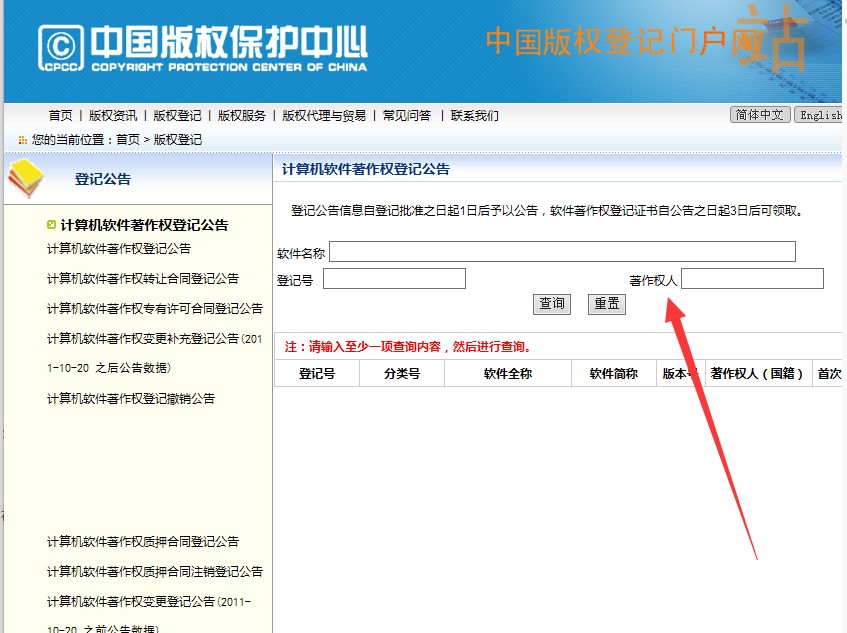Click the 中国版权登记门户网站 banner title

coord(646,41)
